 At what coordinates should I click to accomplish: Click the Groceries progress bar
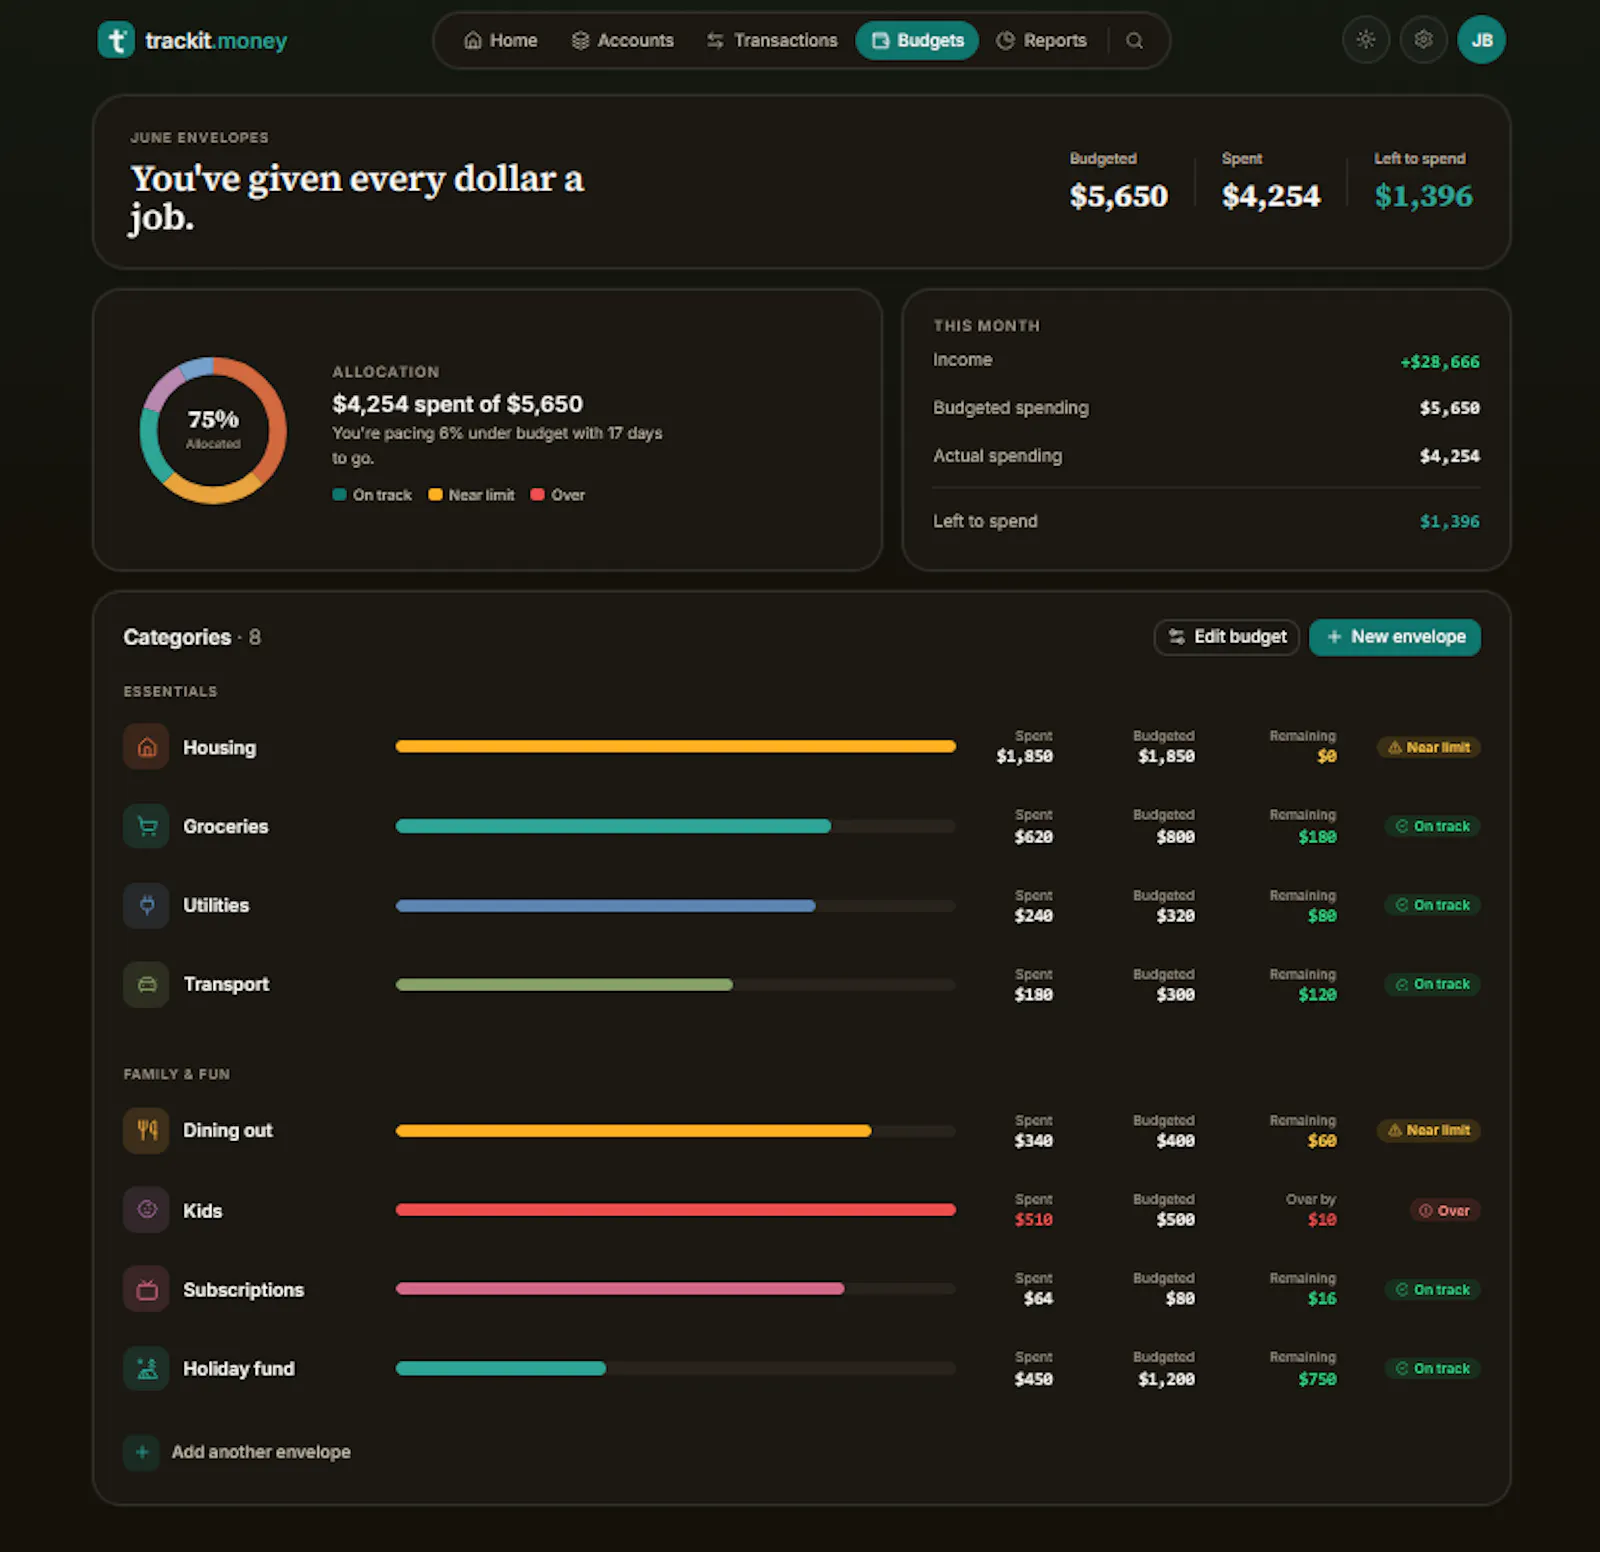coord(676,826)
